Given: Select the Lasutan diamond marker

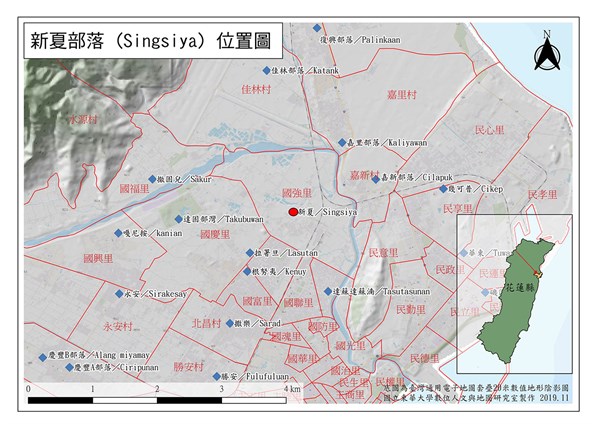Looking at the screenshot, I should pos(249,253).
